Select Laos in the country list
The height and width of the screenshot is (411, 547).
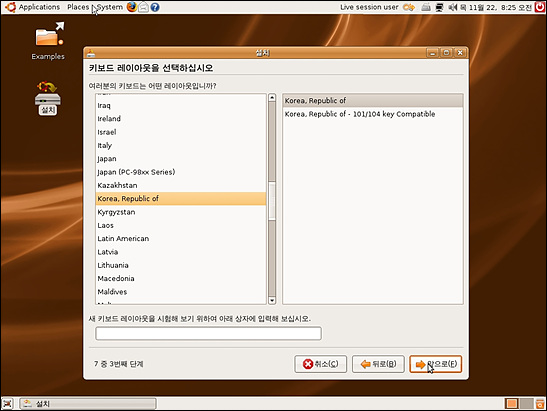(181, 225)
